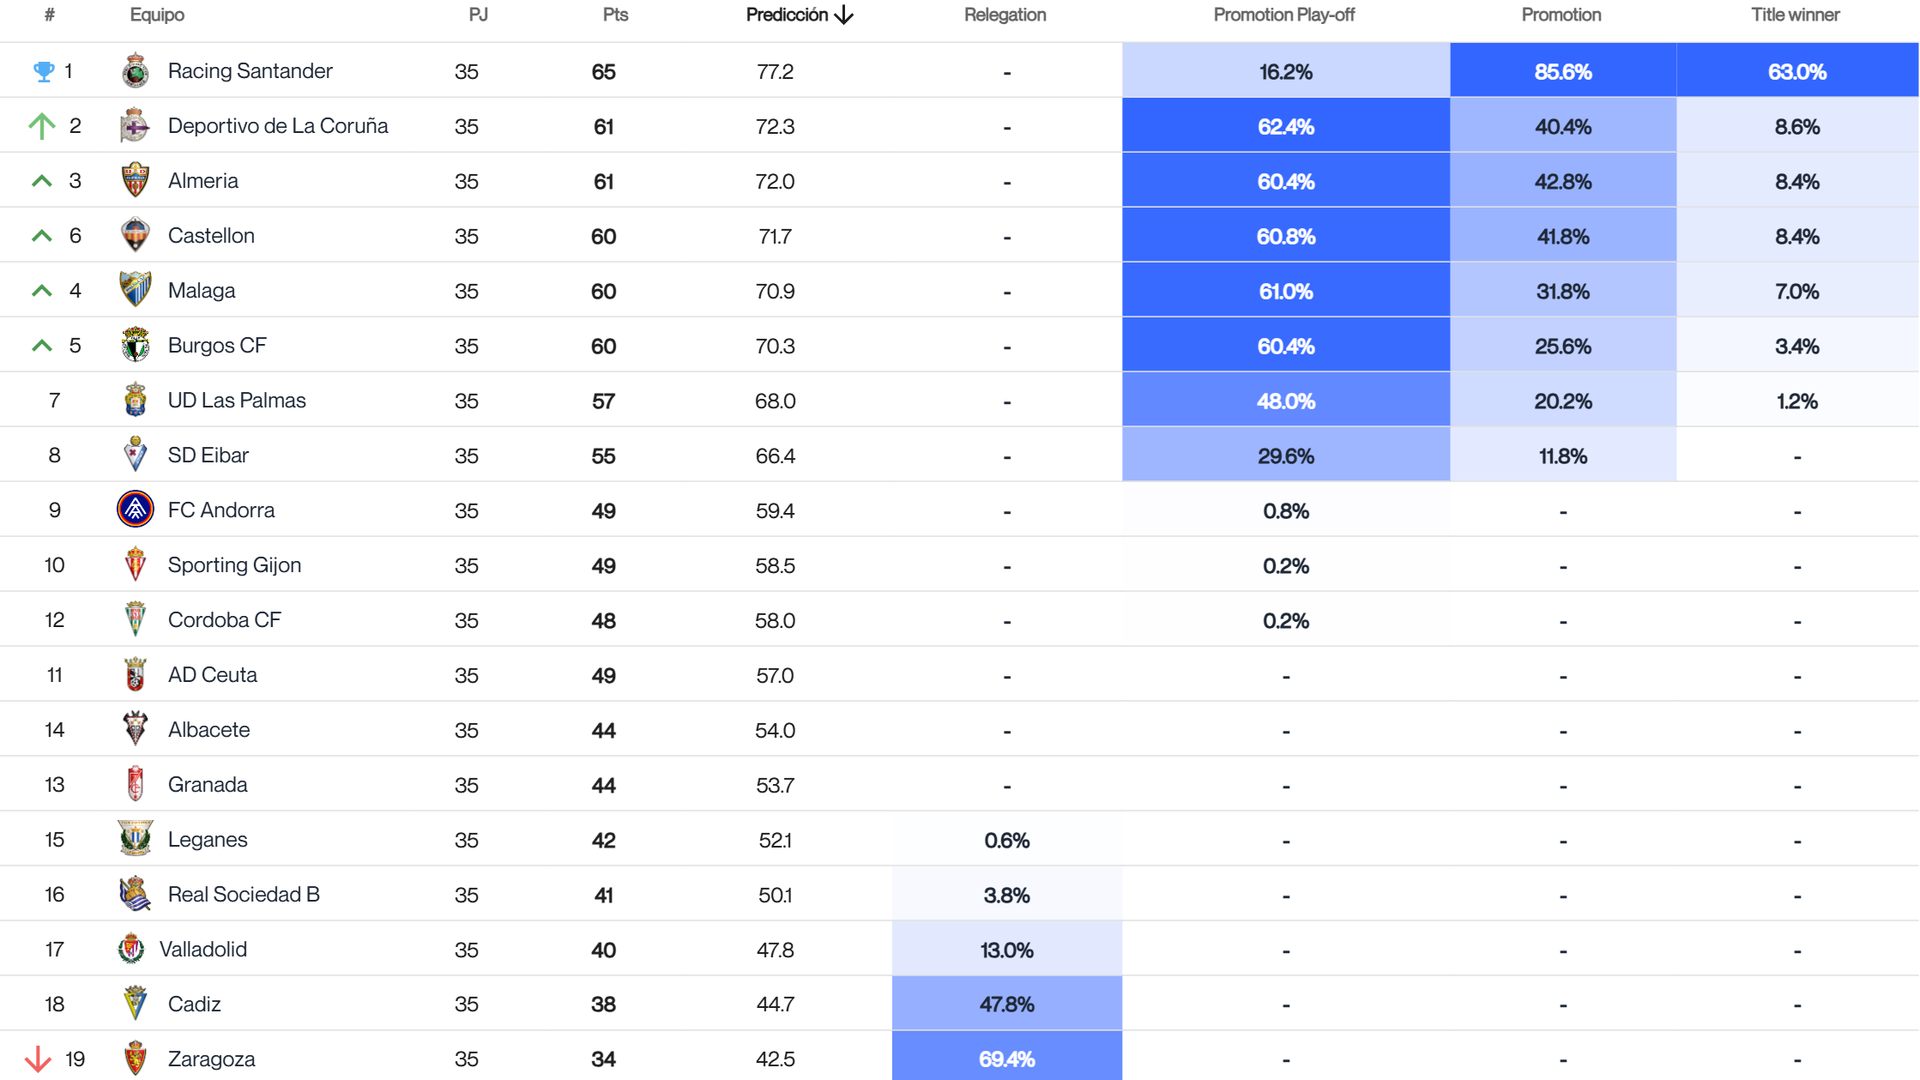Screen dimensions: 1920x1080
Task: Open the SD Eibar team link
Action: click(208, 455)
